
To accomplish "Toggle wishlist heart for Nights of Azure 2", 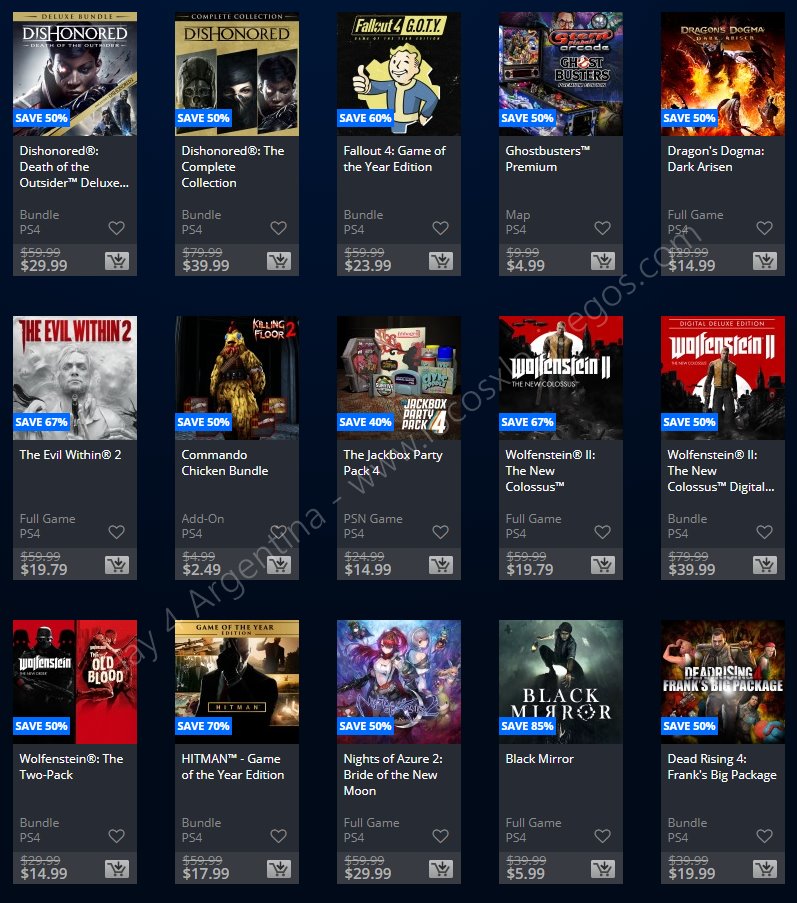I will pos(441,836).
